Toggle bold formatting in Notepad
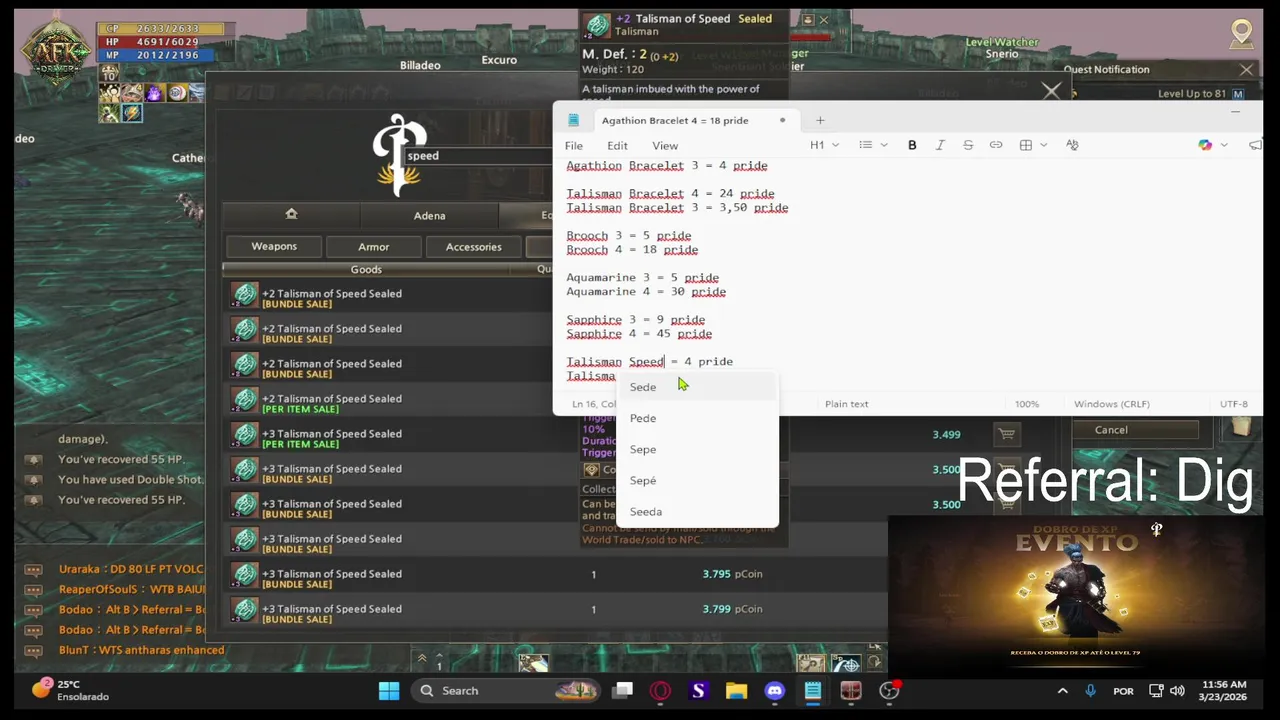Screen dimensions: 1280x720 (912, 145)
